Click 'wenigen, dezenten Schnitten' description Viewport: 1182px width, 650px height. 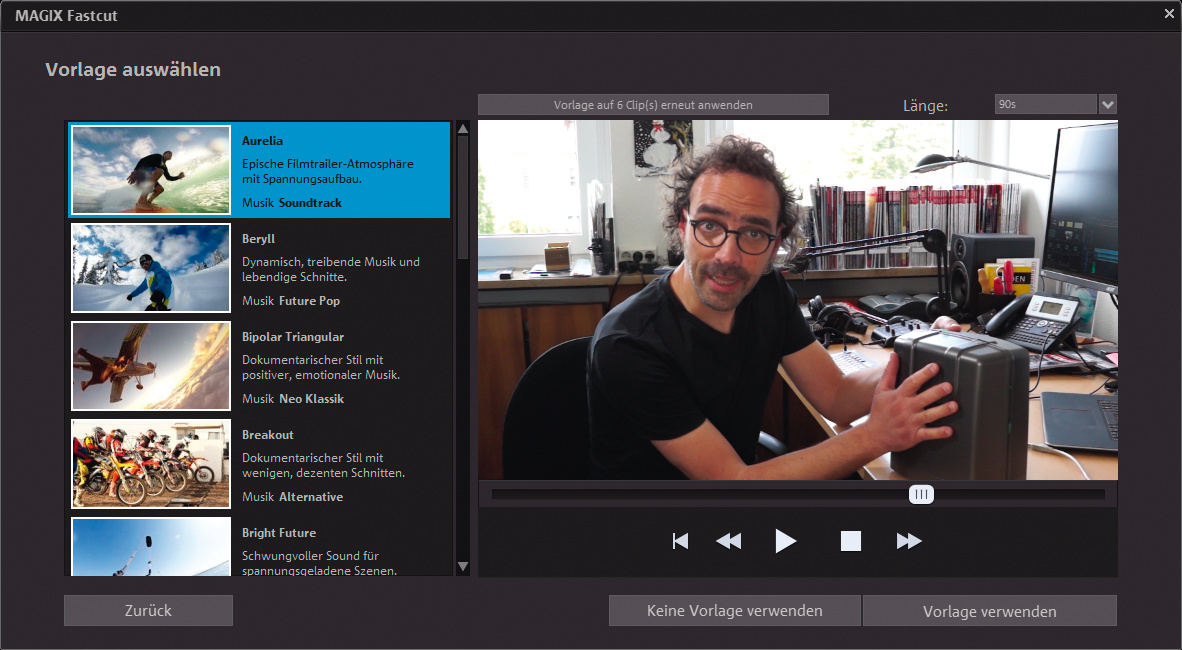point(323,473)
